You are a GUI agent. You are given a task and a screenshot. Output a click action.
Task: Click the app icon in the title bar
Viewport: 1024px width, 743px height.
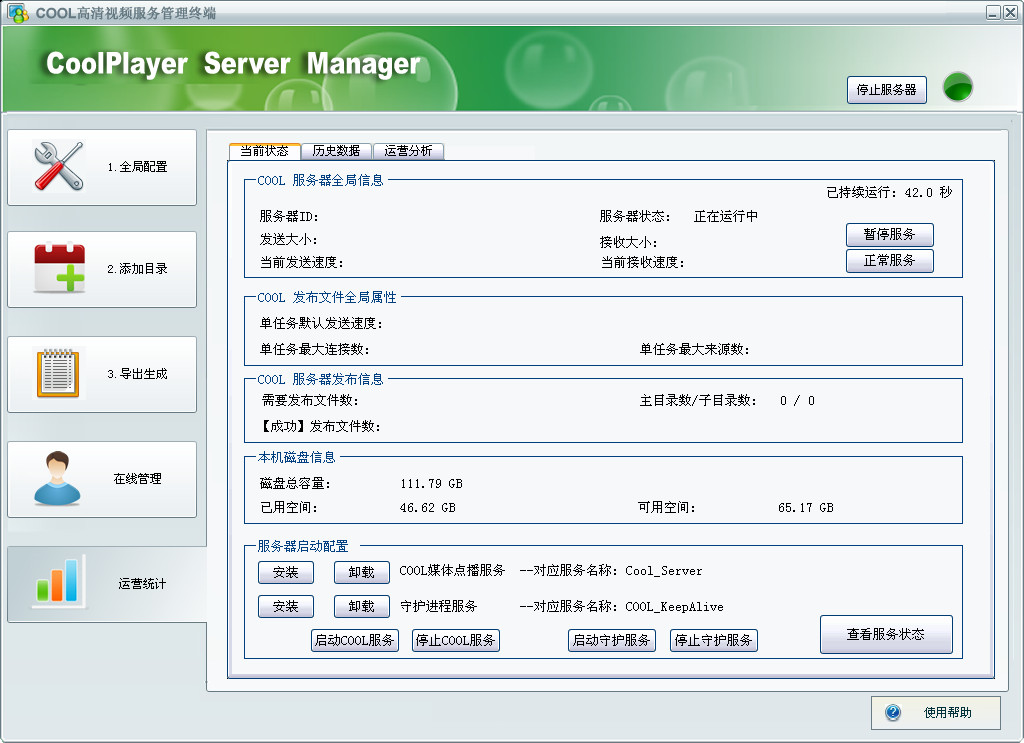pyautogui.click(x=18, y=13)
